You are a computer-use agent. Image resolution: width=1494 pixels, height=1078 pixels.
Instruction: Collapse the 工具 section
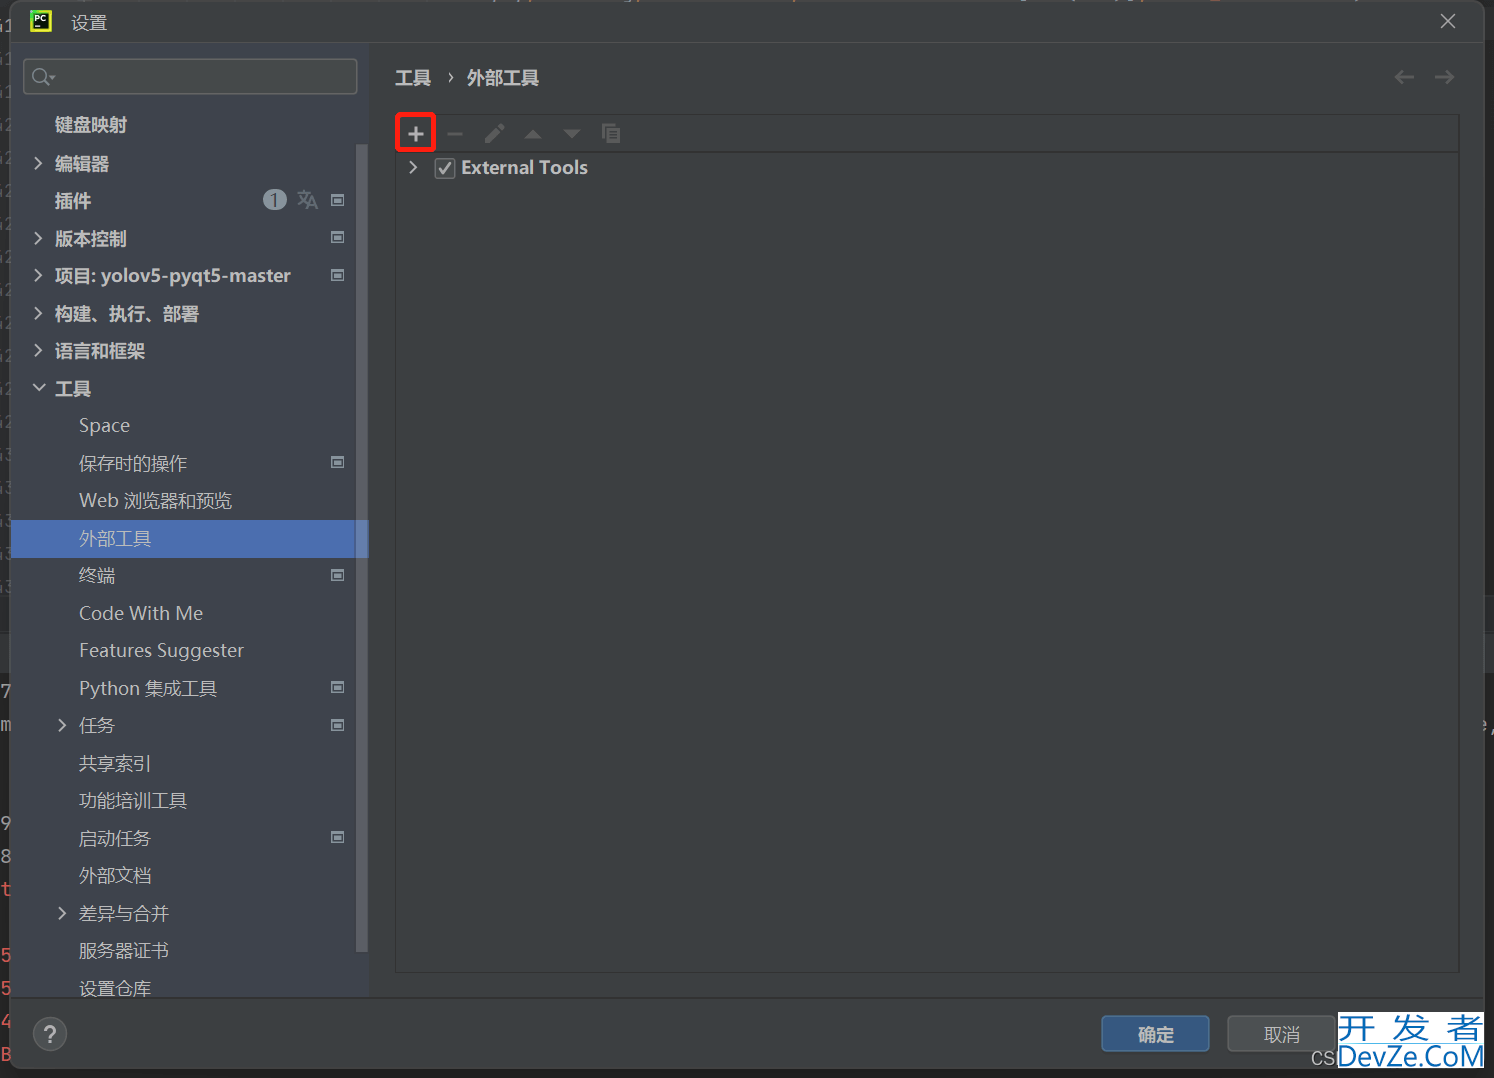point(39,388)
